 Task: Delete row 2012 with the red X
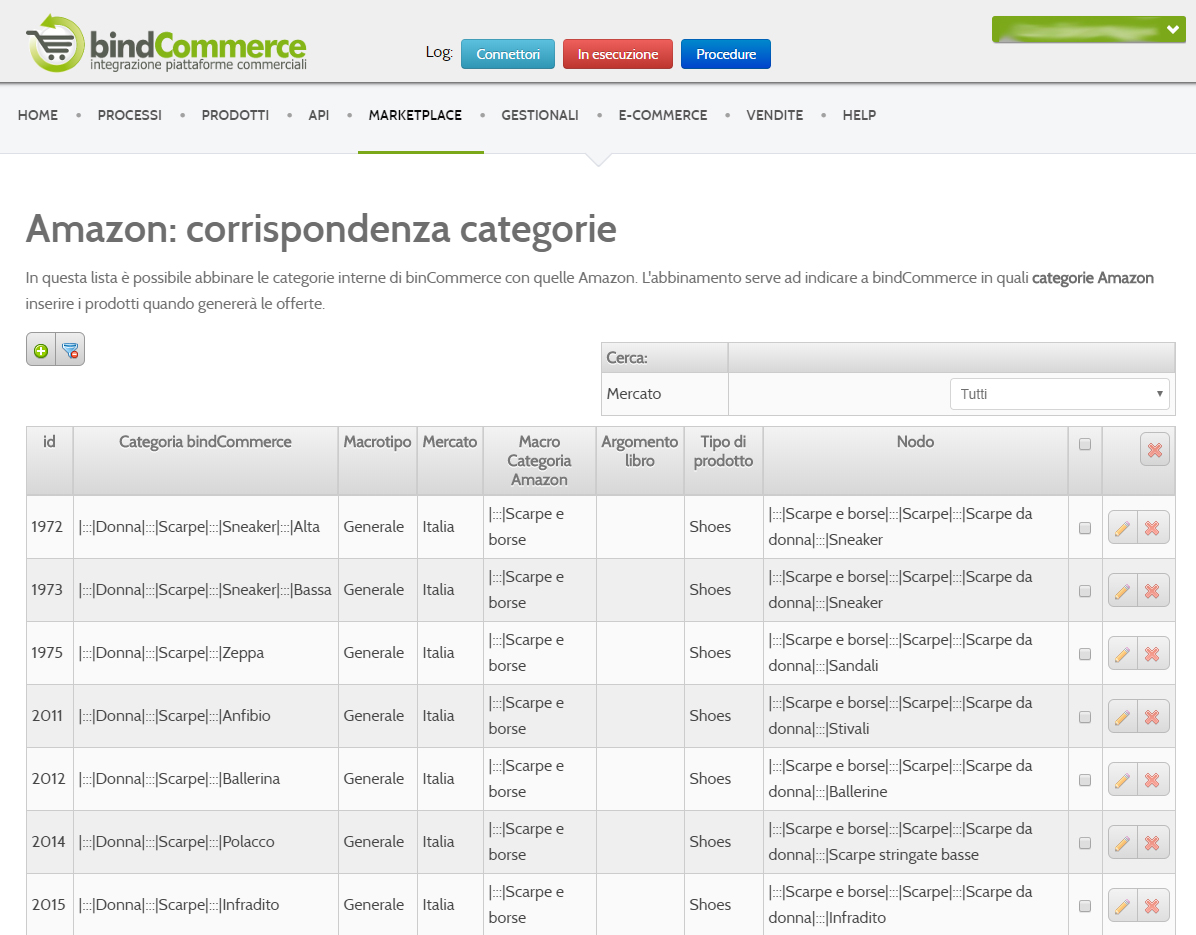[1153, 779]
